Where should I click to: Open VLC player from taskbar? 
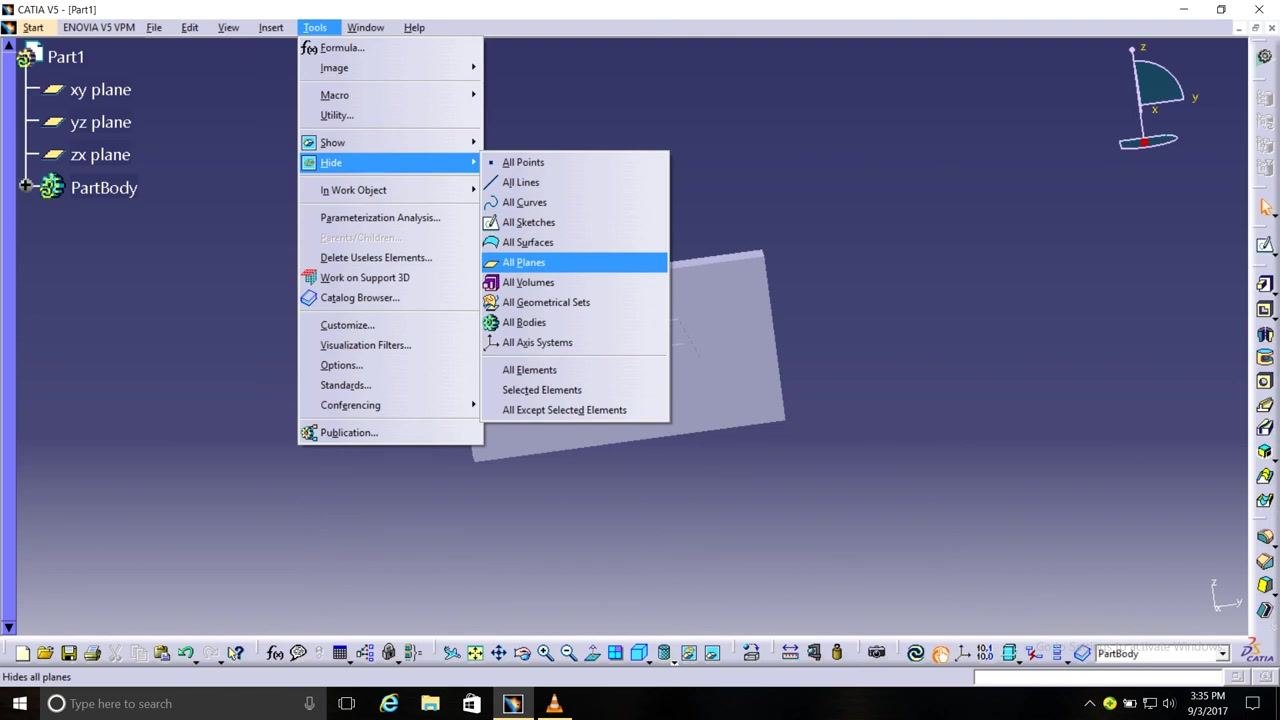[x=554, y=703]
